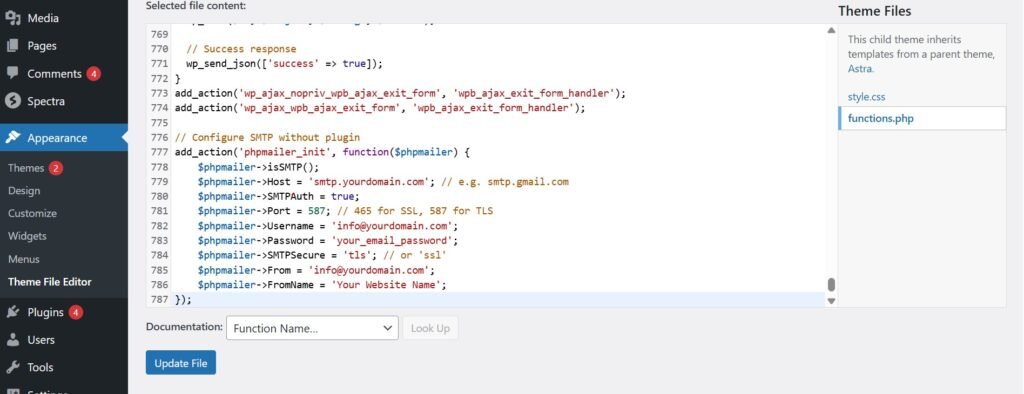Click the 'wp_ajax_wpb_ajax_exit_form' line 774

click(x=380, y=108)
